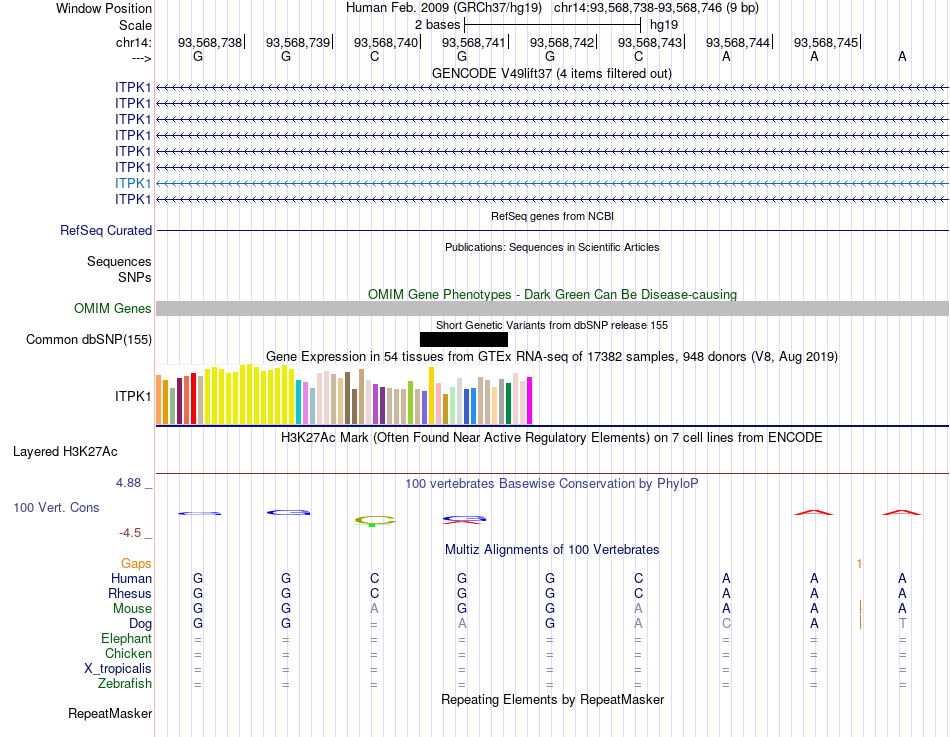This screenshot has width=950, height=737.
Task: Open the RefSeq Curated track label
Action: click(x=105, y=230)
